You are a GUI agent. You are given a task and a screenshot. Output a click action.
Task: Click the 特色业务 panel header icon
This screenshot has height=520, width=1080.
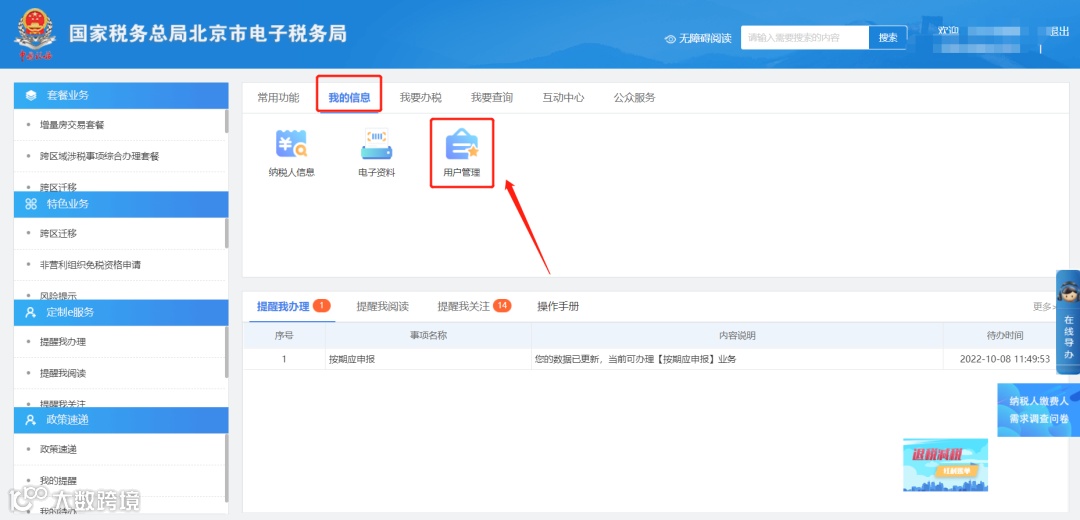[x=31, y=204]
